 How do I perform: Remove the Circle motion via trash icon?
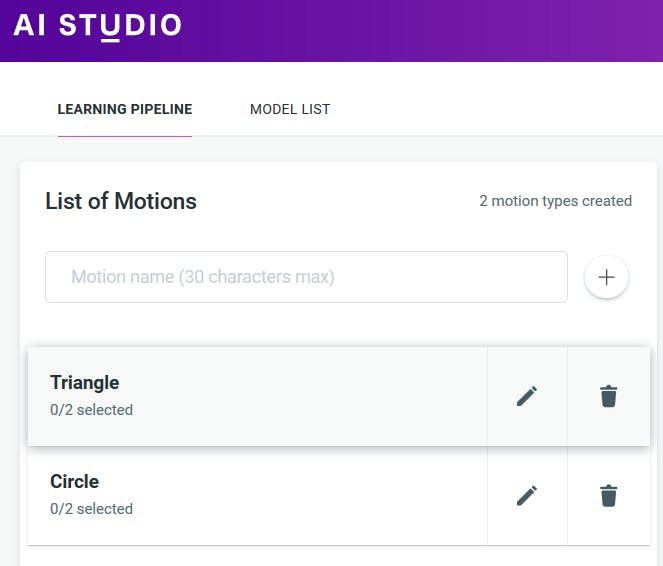pos(608,495)
